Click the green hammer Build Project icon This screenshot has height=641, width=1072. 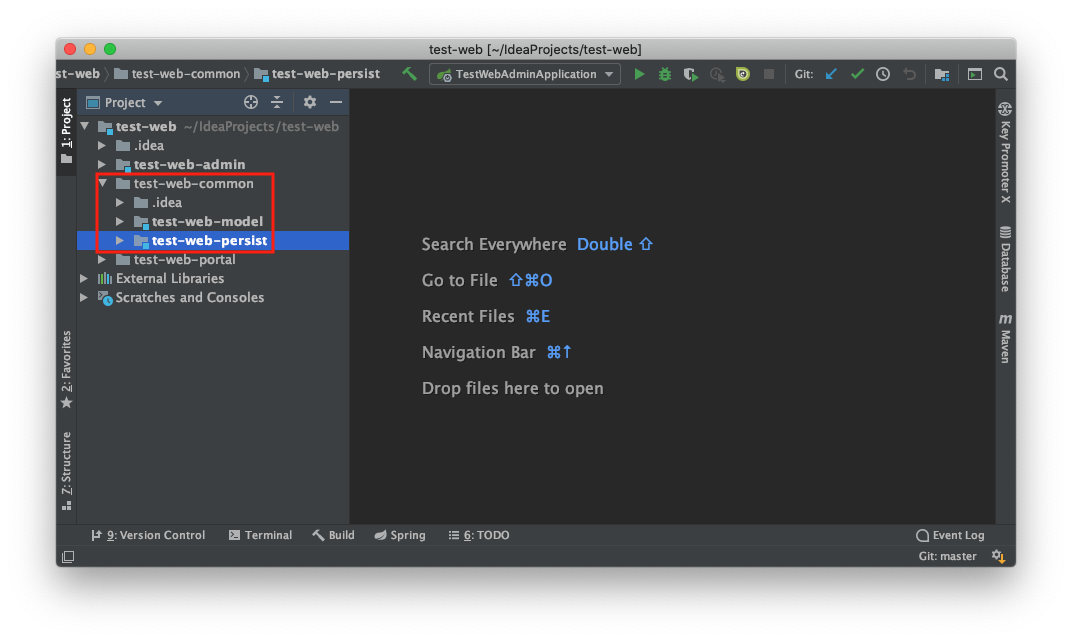click(410, 74)
